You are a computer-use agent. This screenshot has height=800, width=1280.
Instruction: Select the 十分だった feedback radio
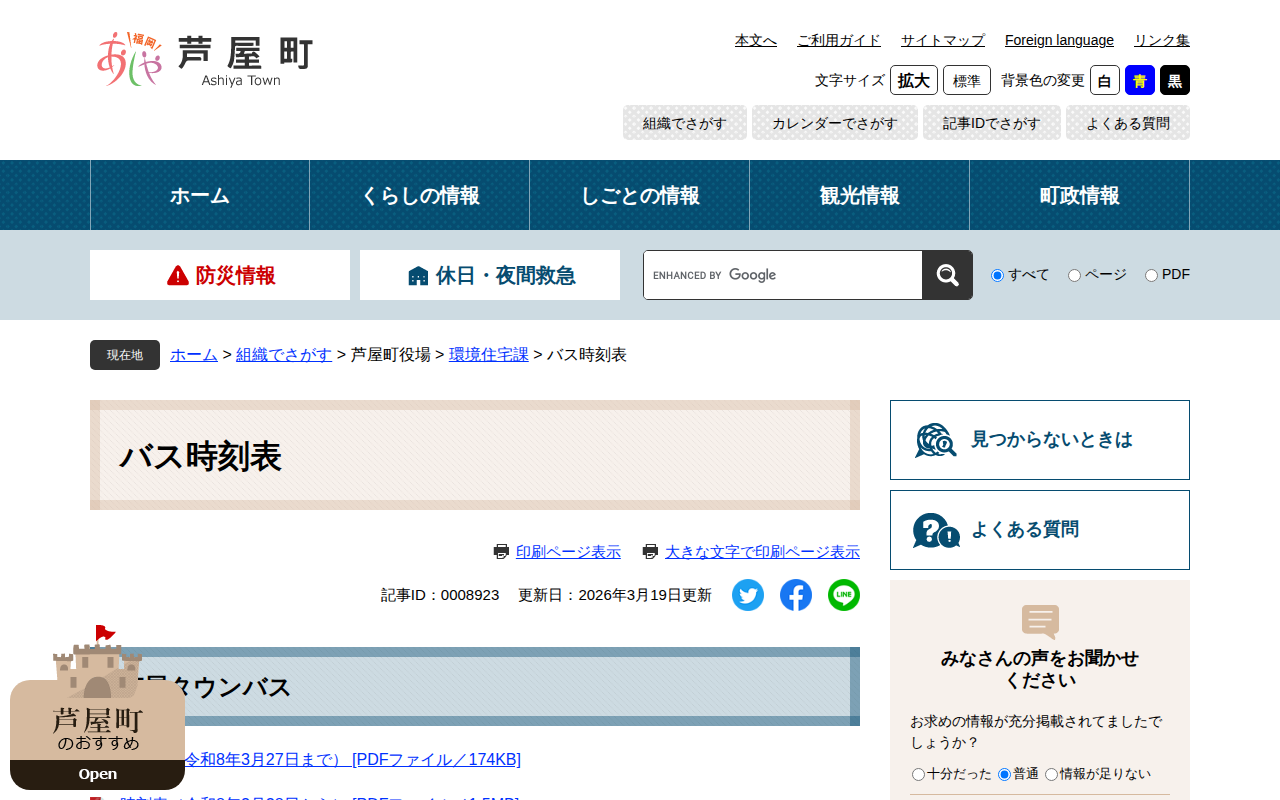[x=918, y=774]
